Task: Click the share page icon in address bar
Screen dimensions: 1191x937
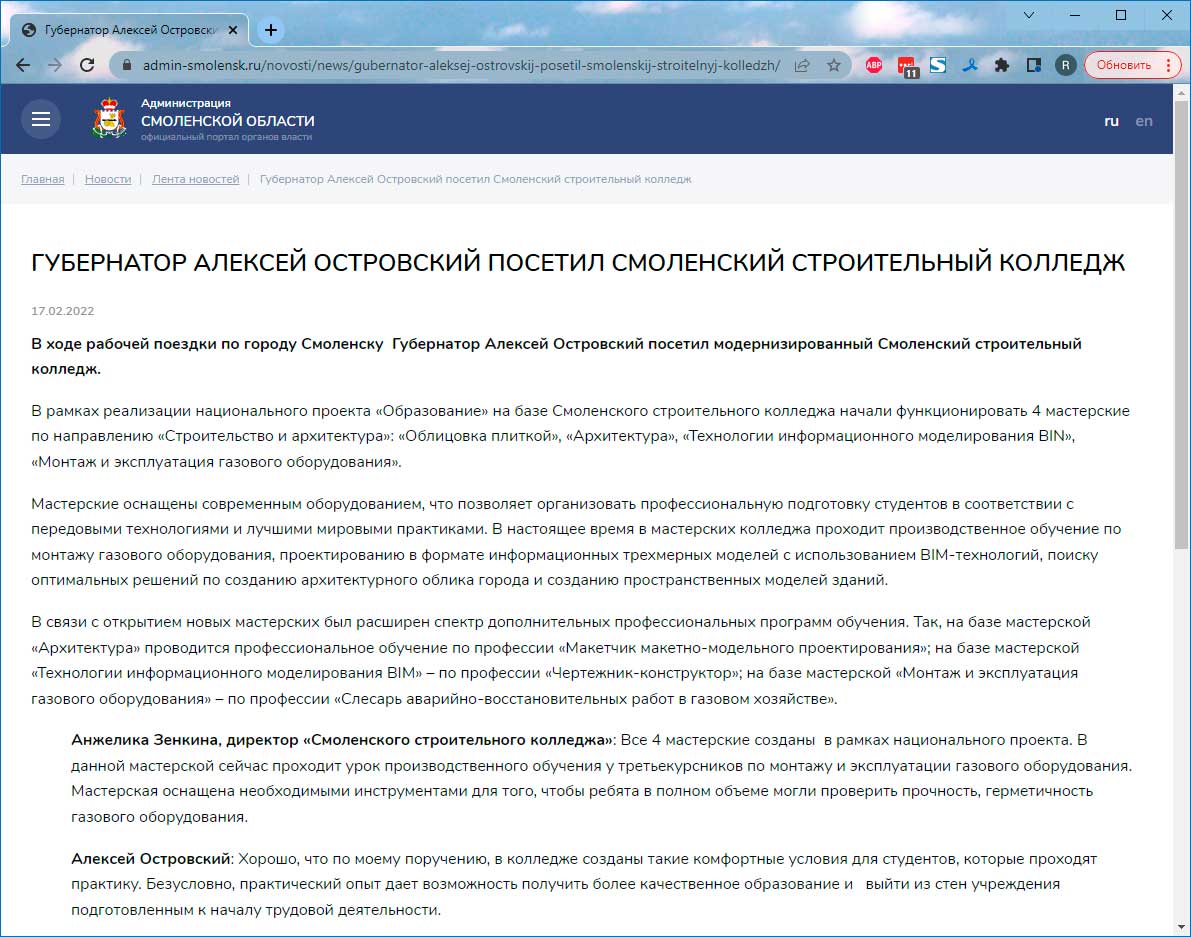Action: [x=802, y=65]
